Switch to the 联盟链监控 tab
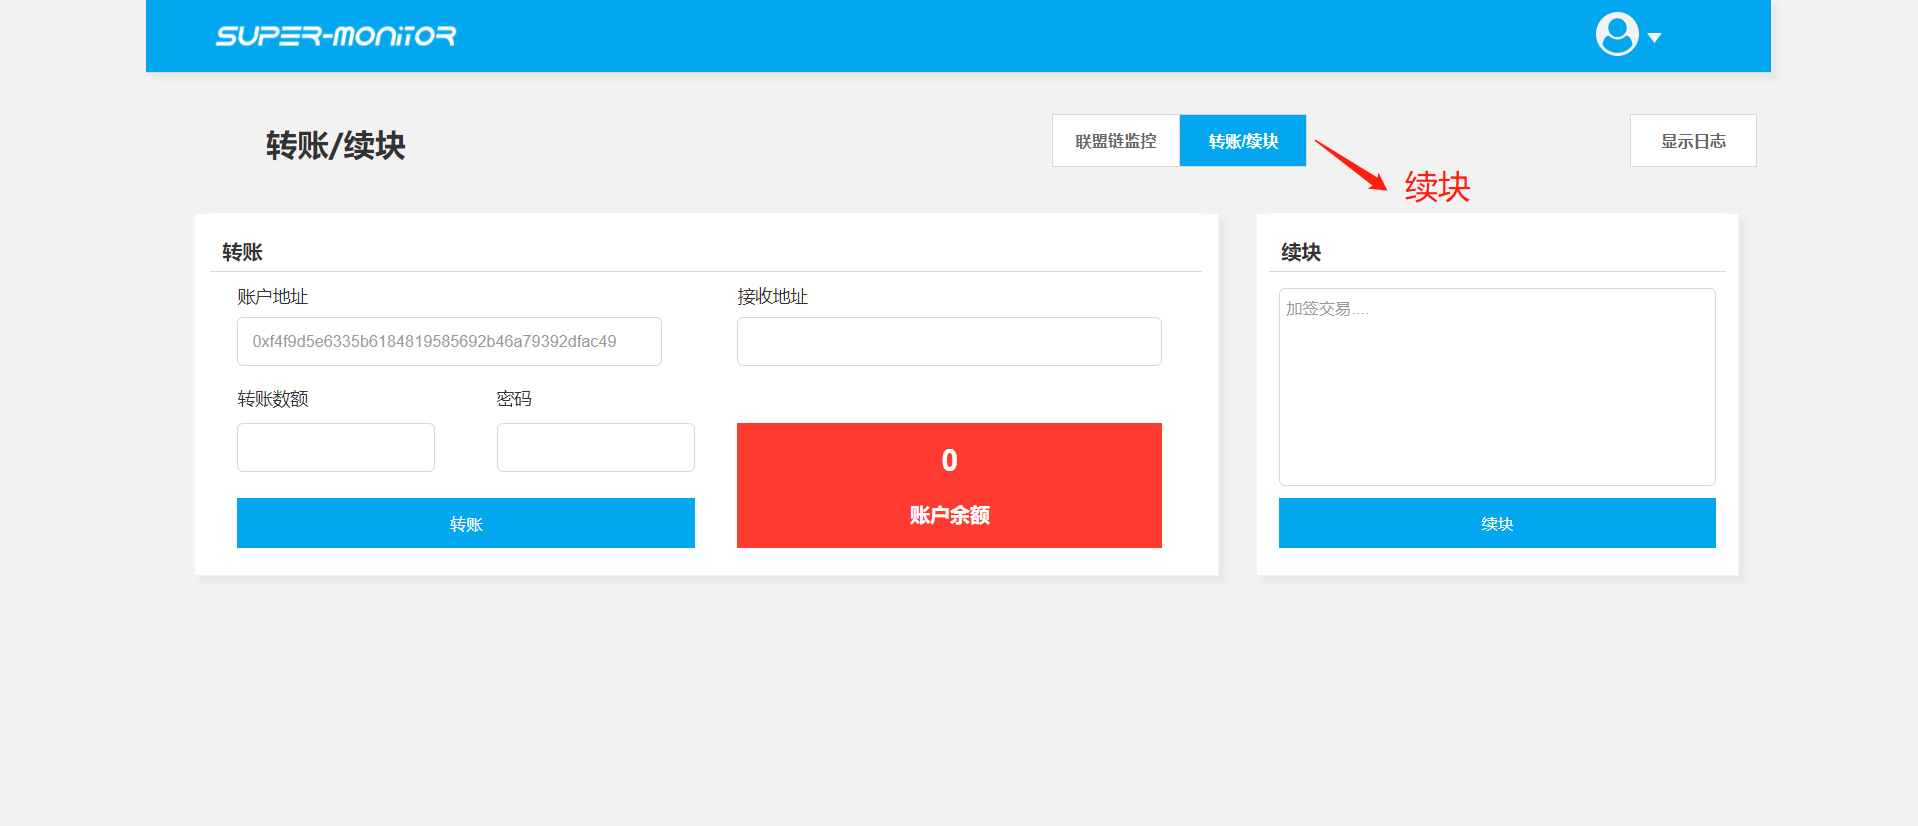This screenshot has width=1918, height=826. (x=1115, y=141)
